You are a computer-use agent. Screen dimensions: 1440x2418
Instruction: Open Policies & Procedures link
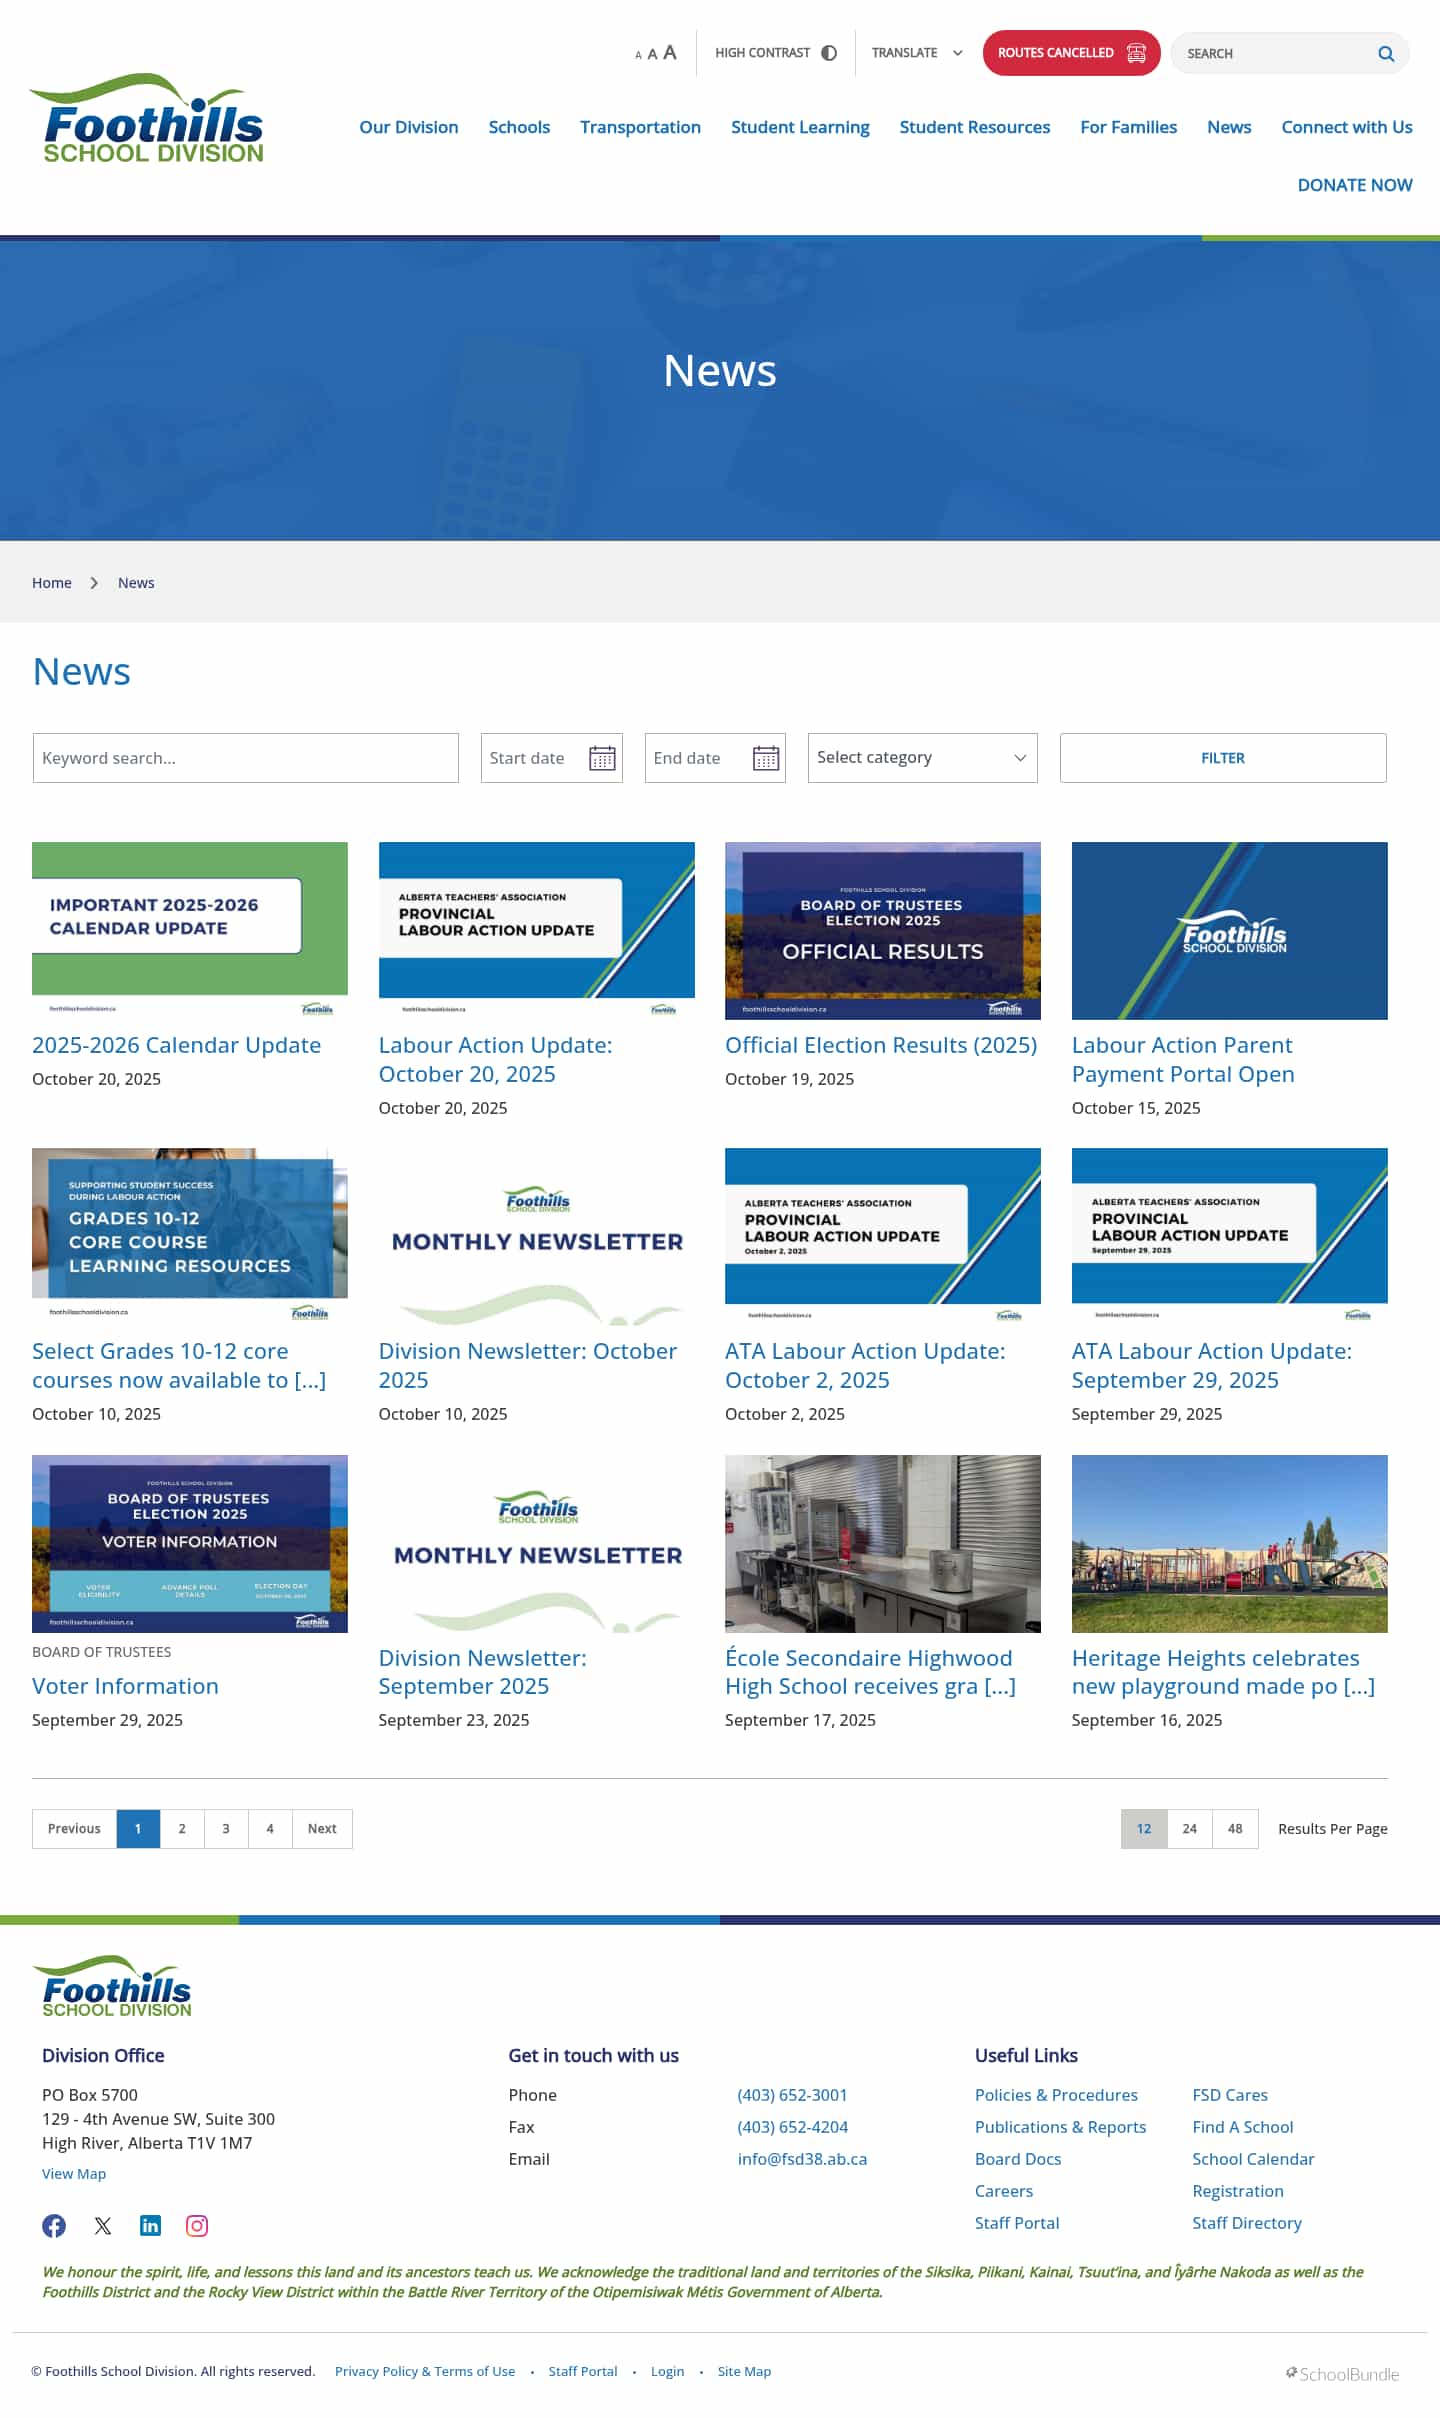[1056, 2095]
